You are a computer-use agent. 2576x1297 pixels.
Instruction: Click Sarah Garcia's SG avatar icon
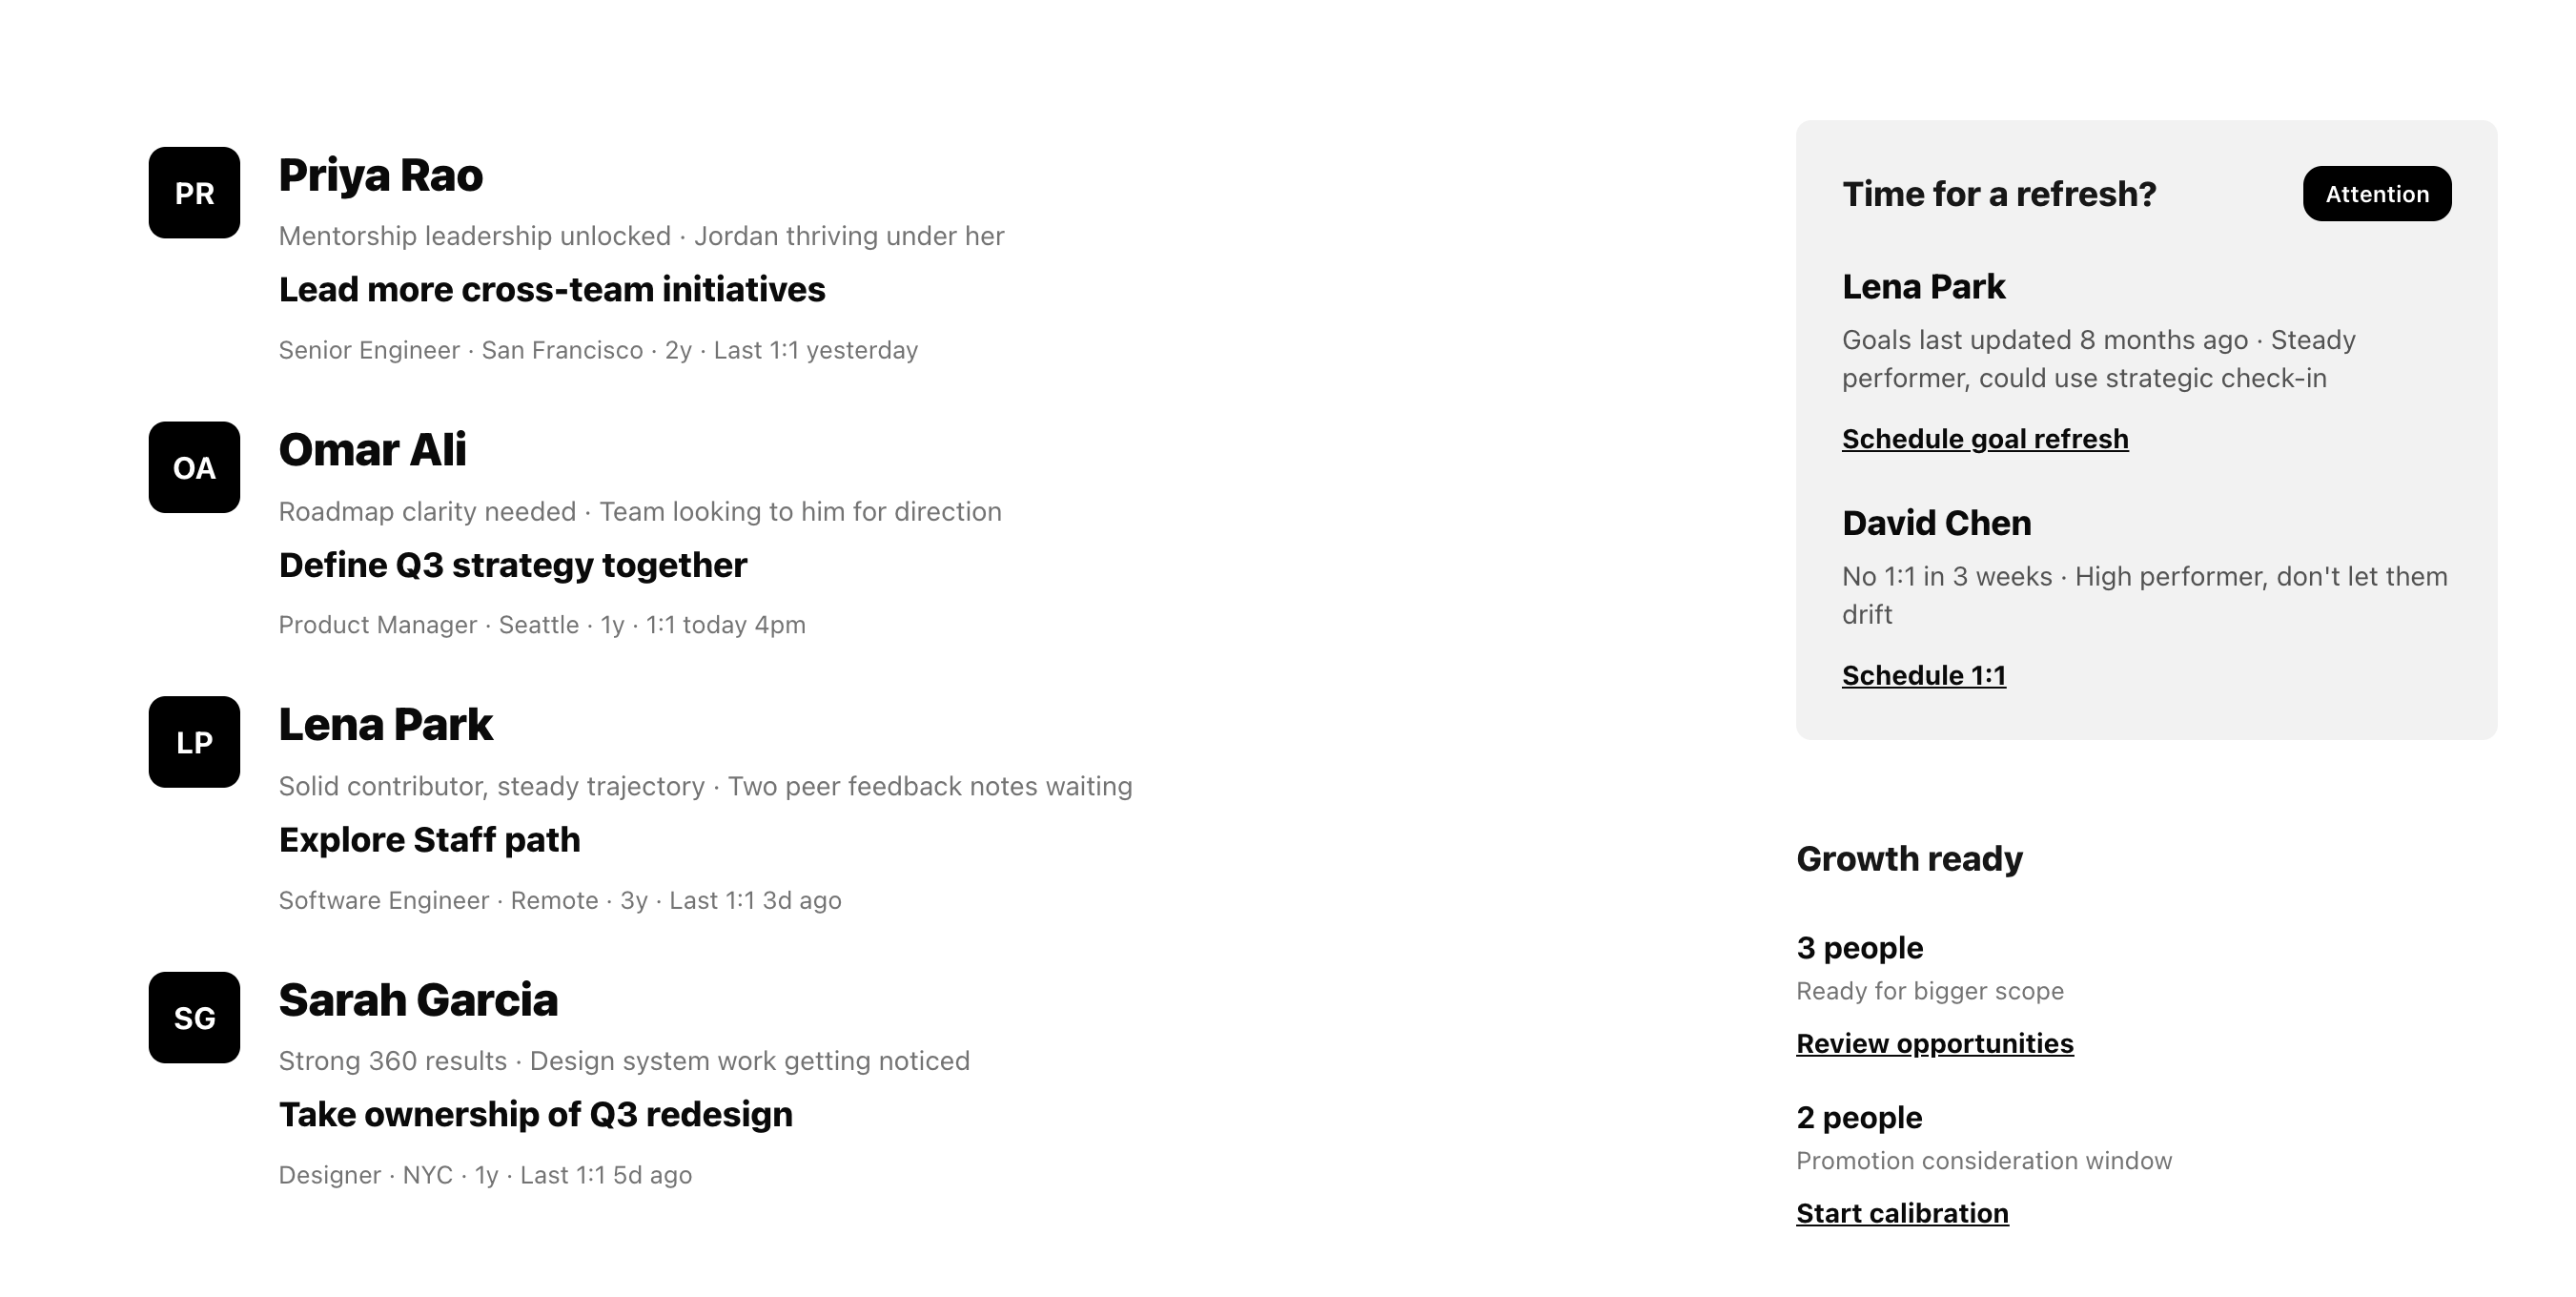(x=194, y=1017)
